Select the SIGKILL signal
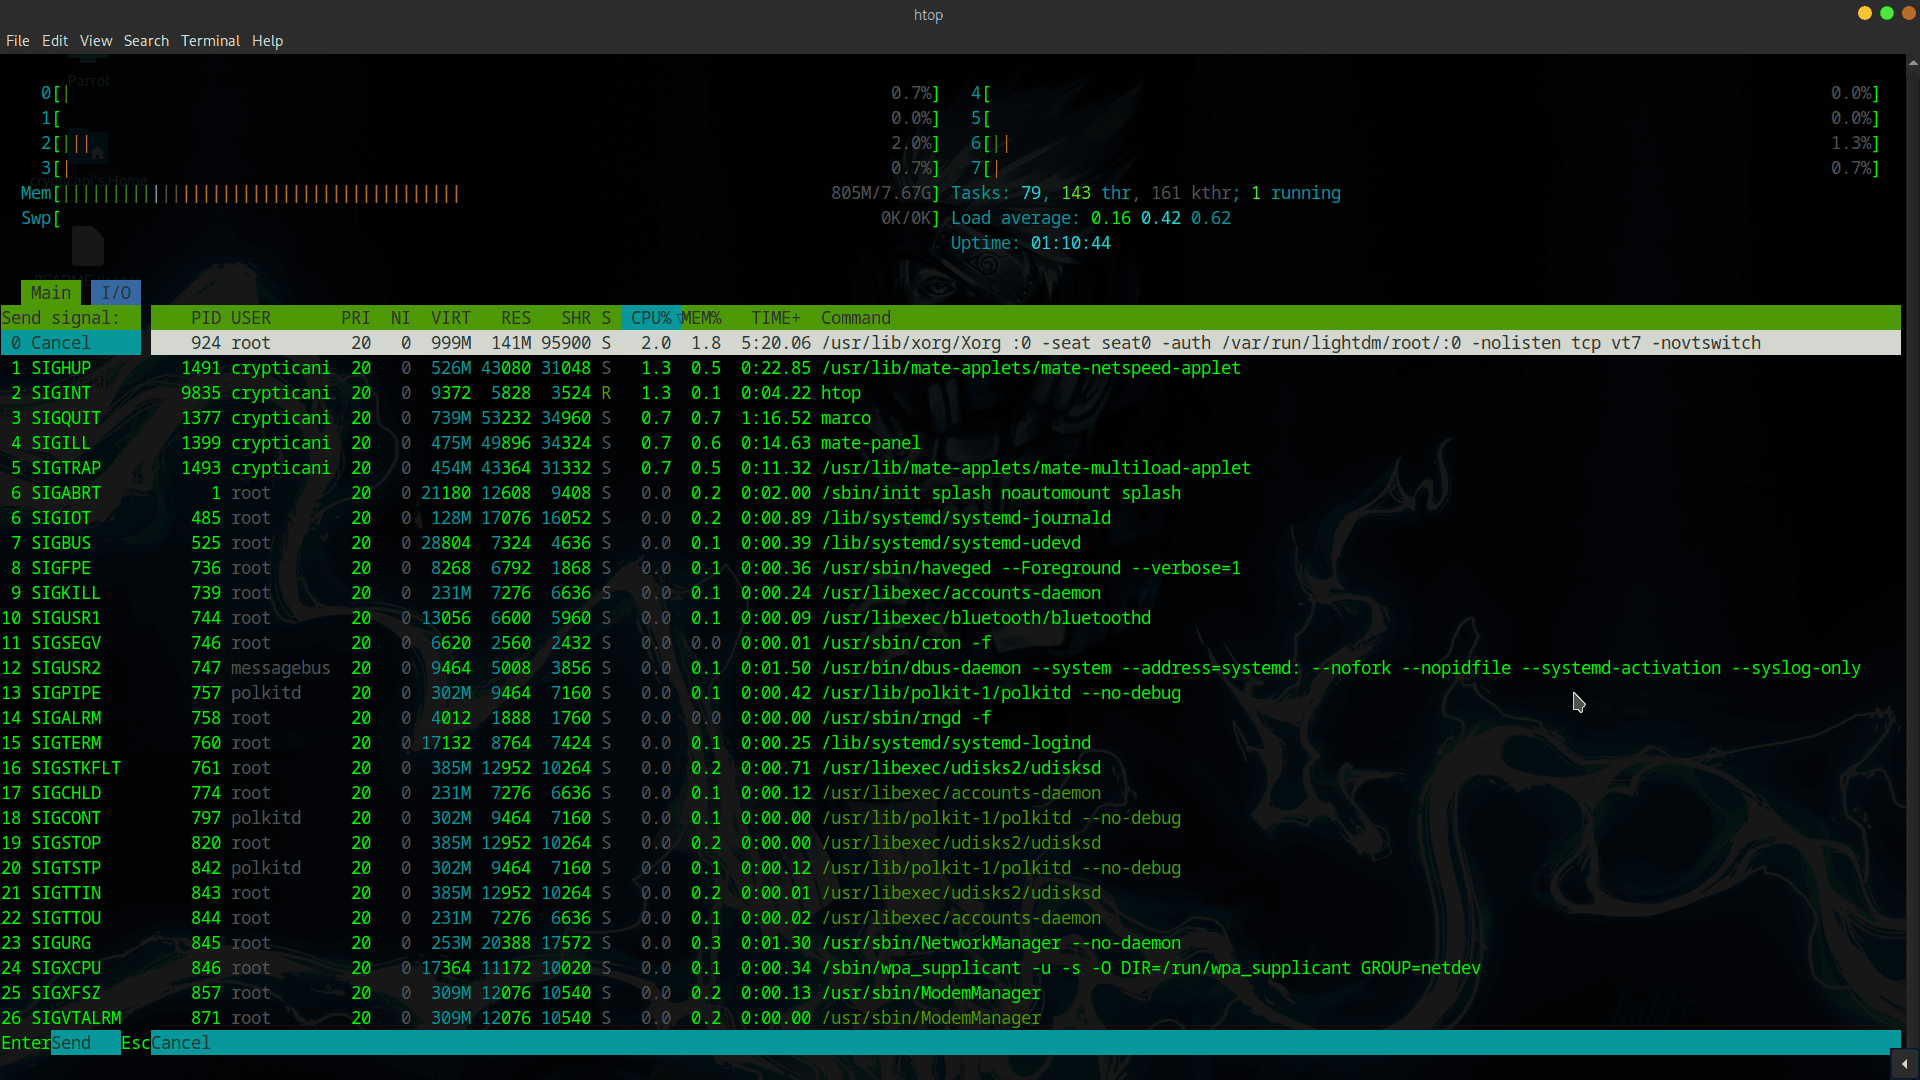Viewport: 1920px width, 1080px height. click(64, 592)
